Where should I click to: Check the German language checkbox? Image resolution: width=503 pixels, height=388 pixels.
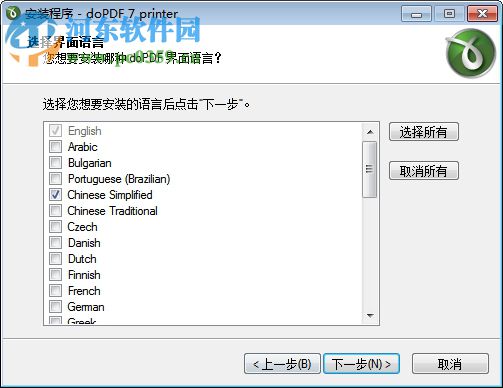pyautogui.click(x=55, y=306)
